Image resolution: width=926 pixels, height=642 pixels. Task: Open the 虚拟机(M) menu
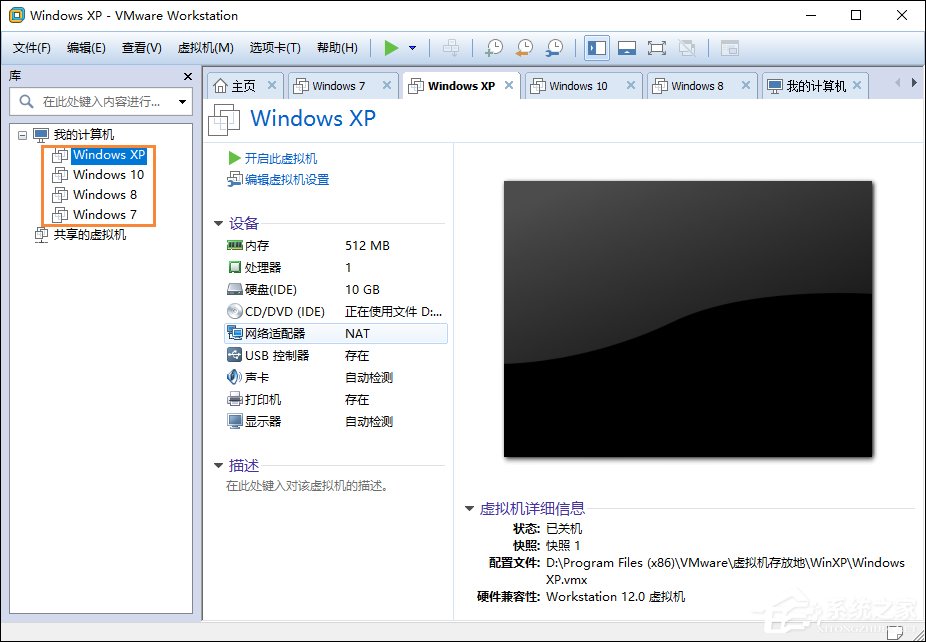(x=204, y=47)
